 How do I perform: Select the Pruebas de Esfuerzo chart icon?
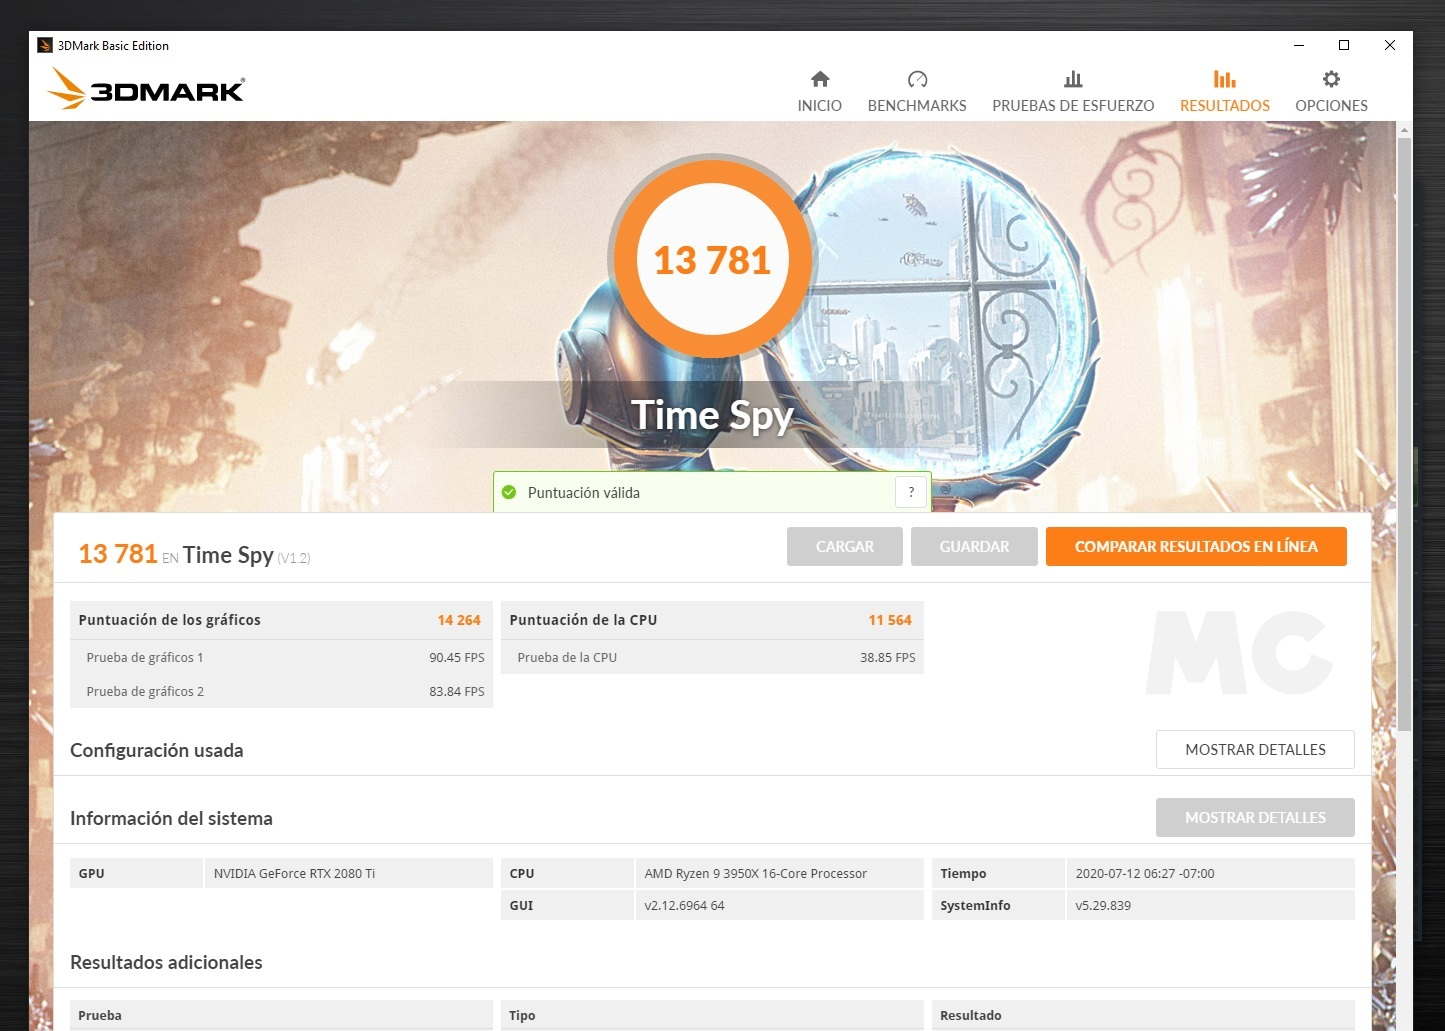[1072, 79]
